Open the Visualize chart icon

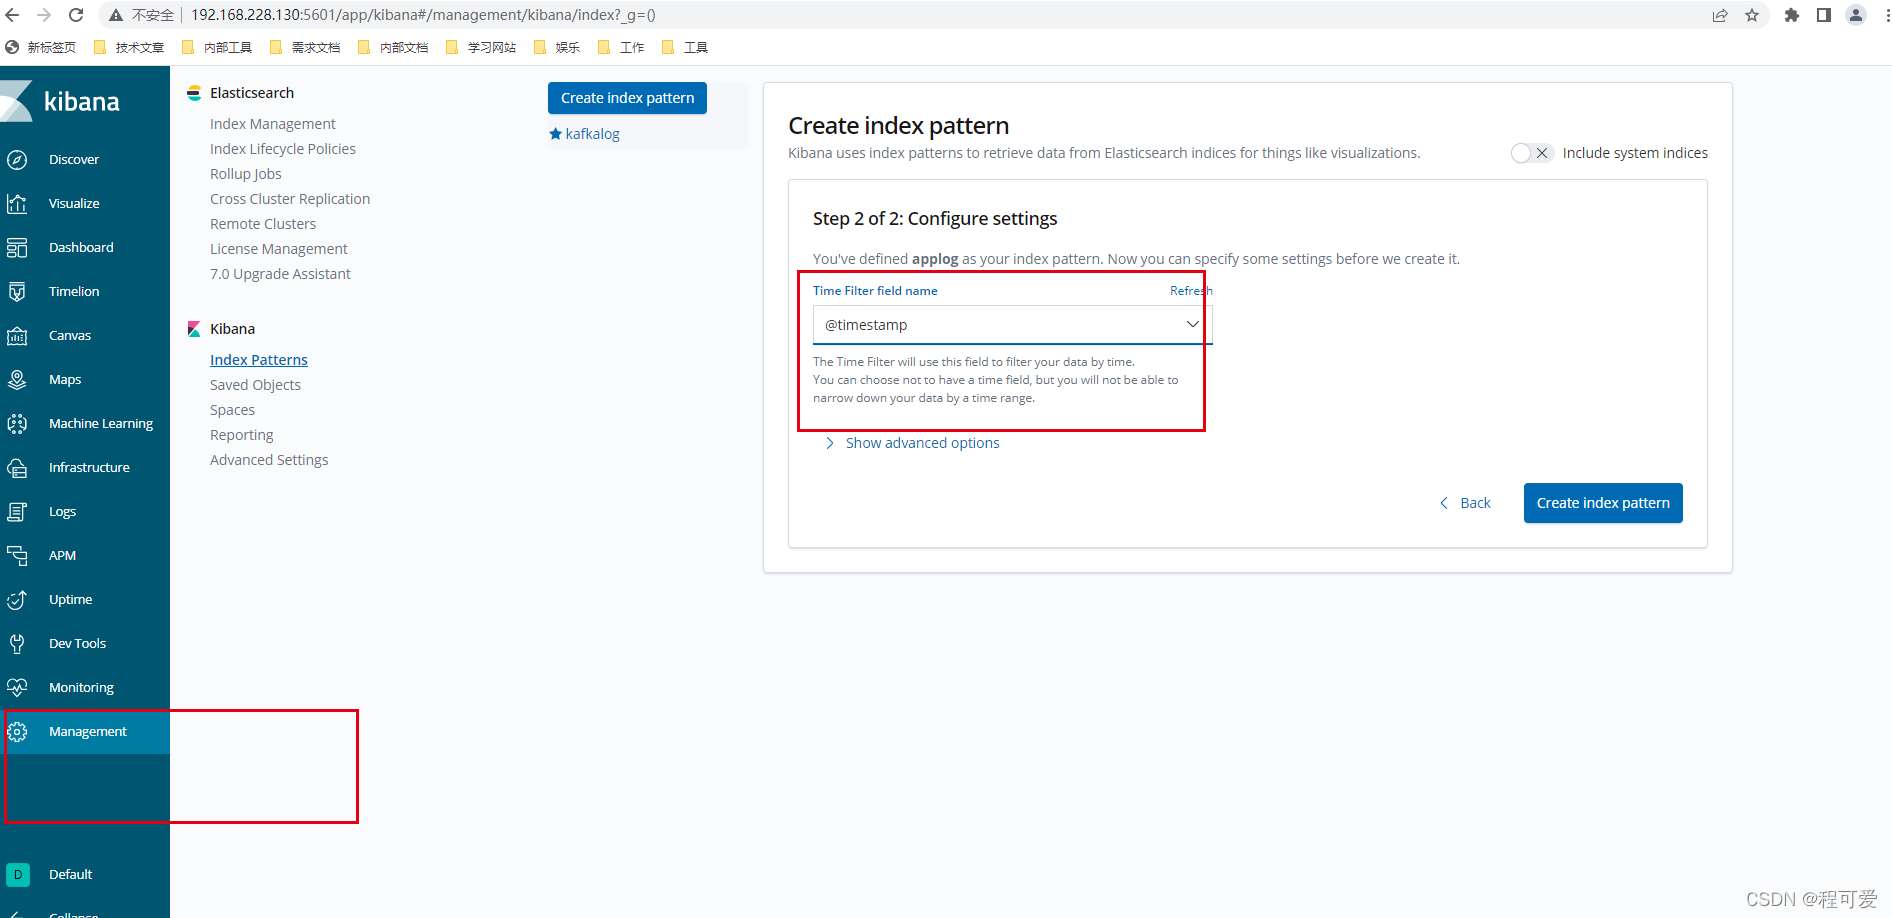click(17, 203)
